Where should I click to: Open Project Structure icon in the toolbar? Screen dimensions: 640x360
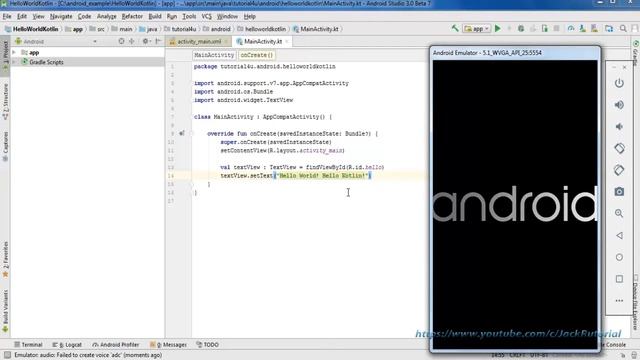(x=609, y=29)
